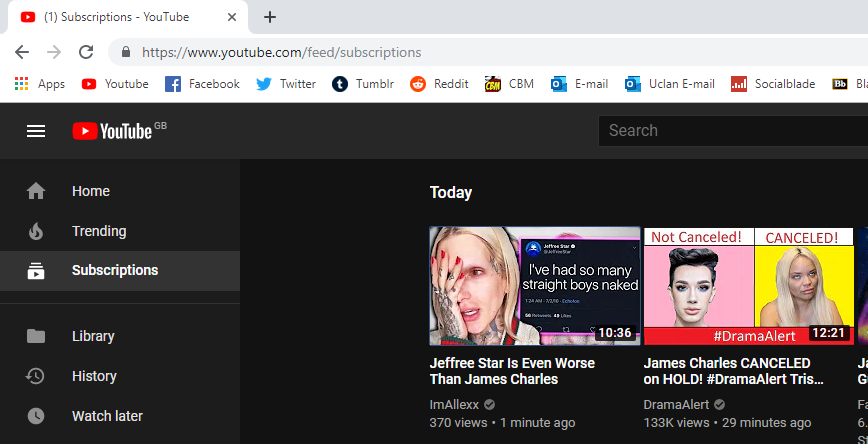Open the Twitter bookmark
Image resolution: width=868 pixels, height=444 pixels.
click(286, 84)
